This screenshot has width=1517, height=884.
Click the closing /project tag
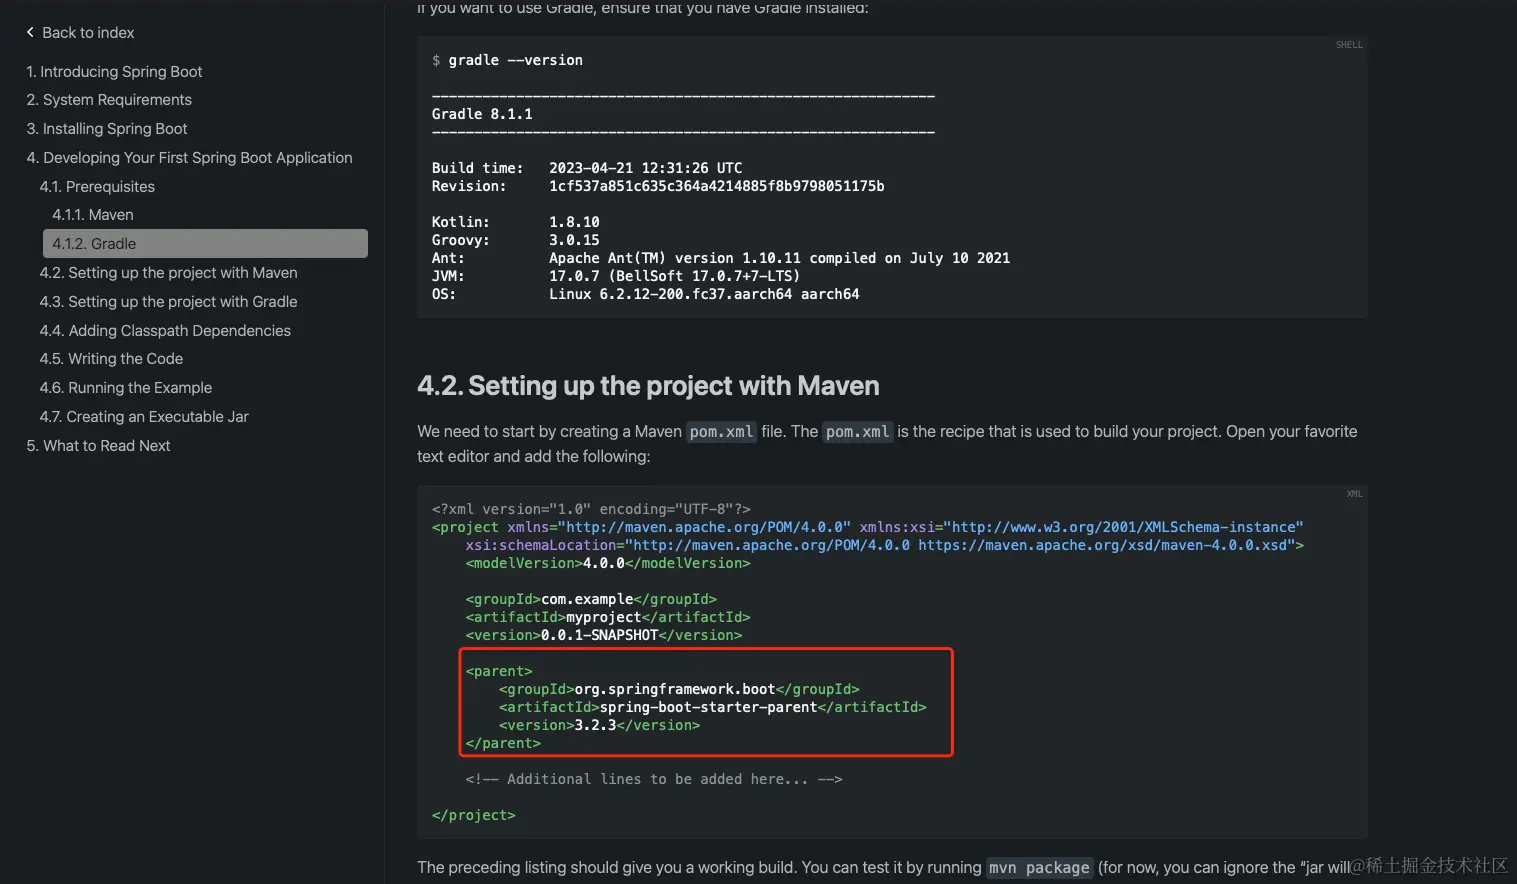click(473, 815)
